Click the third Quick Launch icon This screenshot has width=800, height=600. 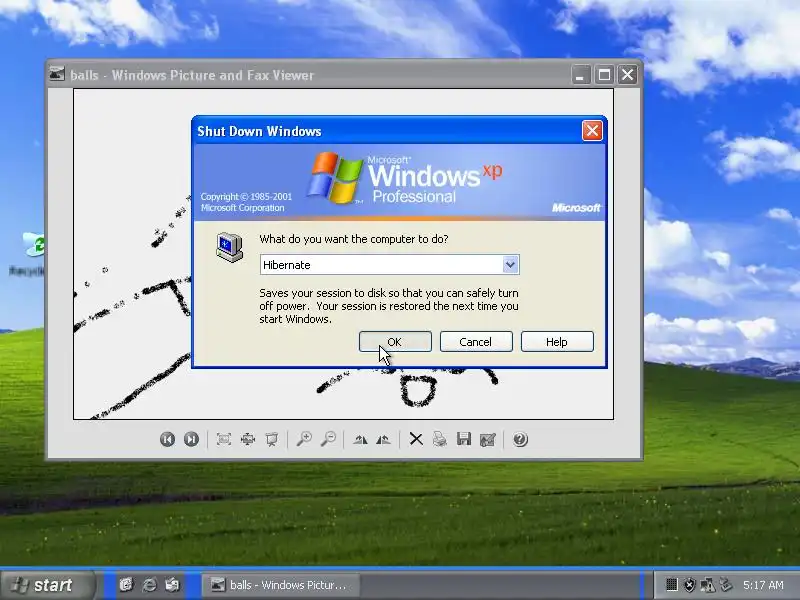tap(172, 585)
